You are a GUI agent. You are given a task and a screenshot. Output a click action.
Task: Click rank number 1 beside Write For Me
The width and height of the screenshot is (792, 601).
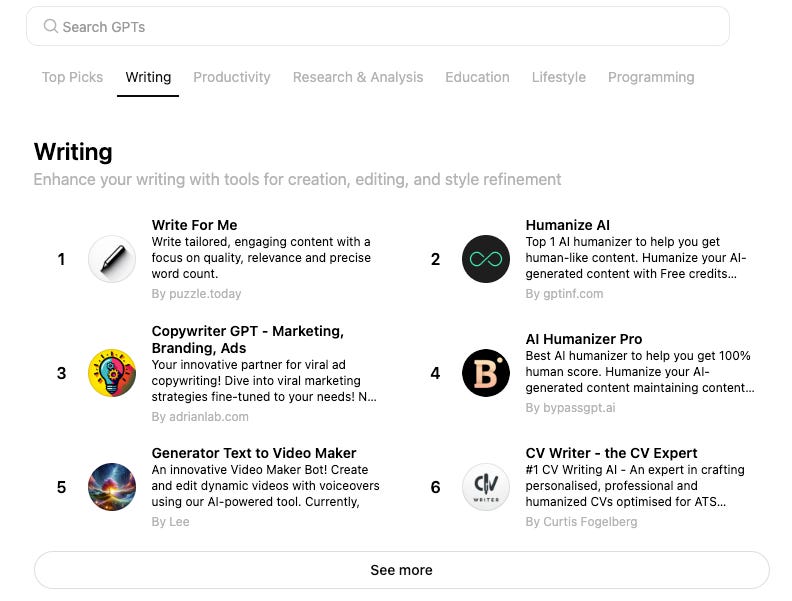tap(61, 259)
